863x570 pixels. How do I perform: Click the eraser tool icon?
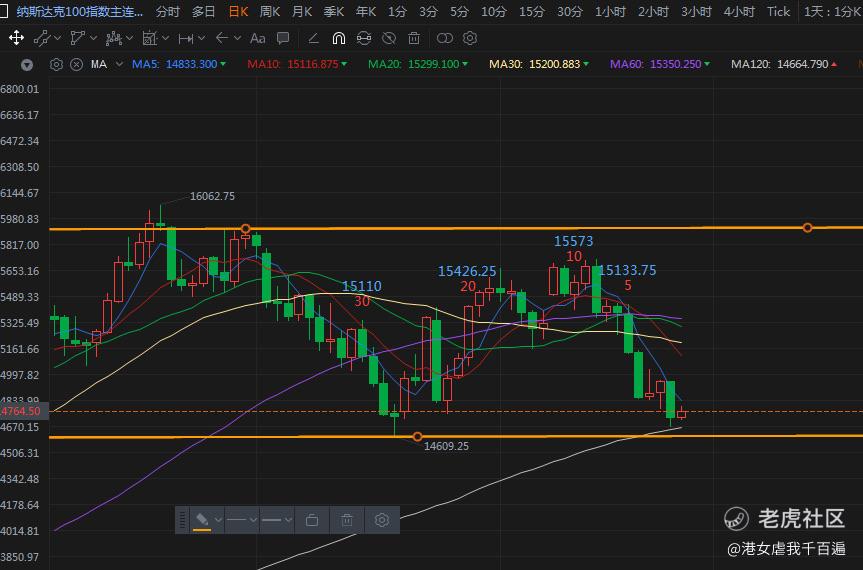pos(313,38)
